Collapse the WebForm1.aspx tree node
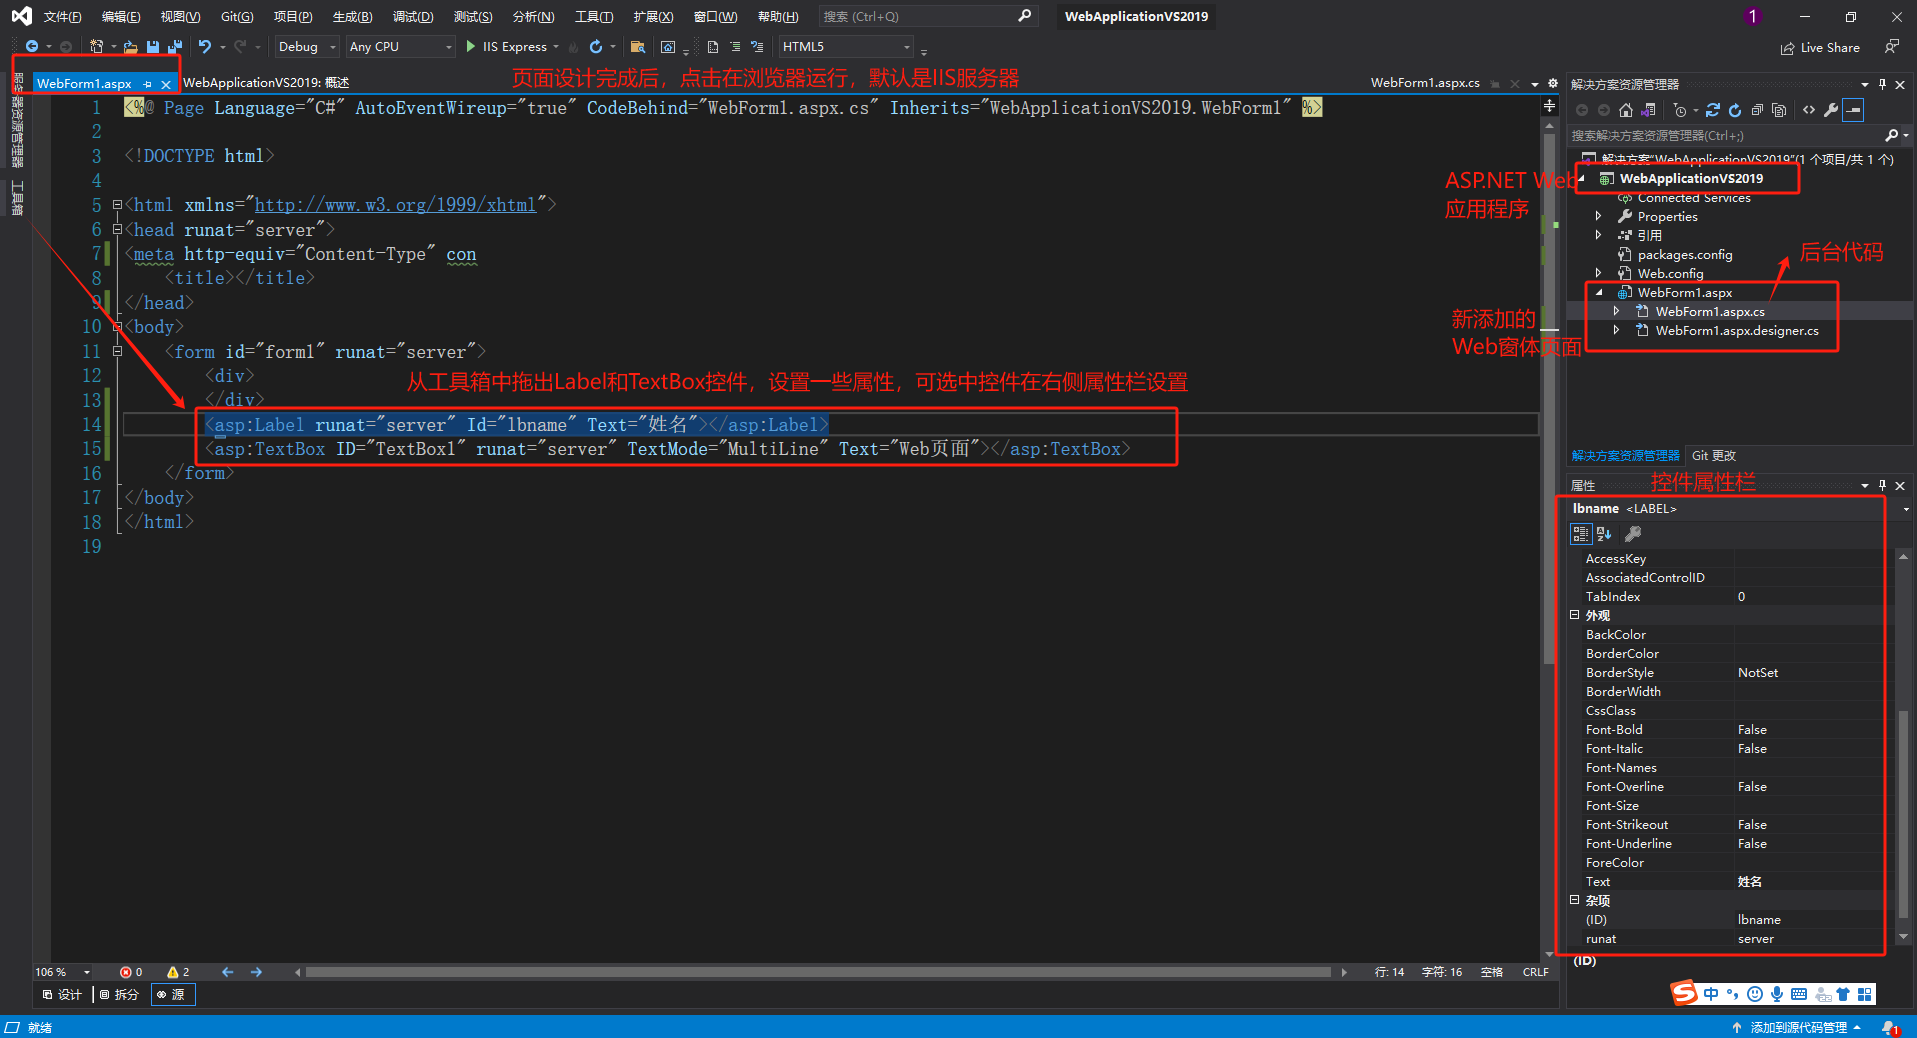This screenshot has height=1038, width=1917. [x=1599, y=293]
